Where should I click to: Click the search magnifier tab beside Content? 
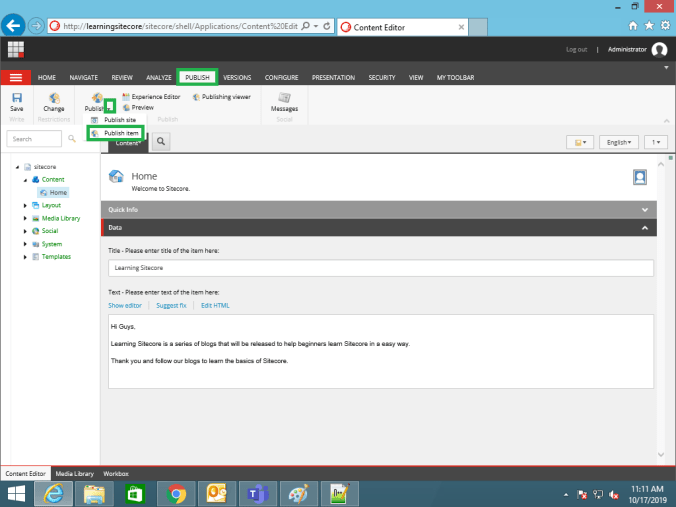[160, 142]
